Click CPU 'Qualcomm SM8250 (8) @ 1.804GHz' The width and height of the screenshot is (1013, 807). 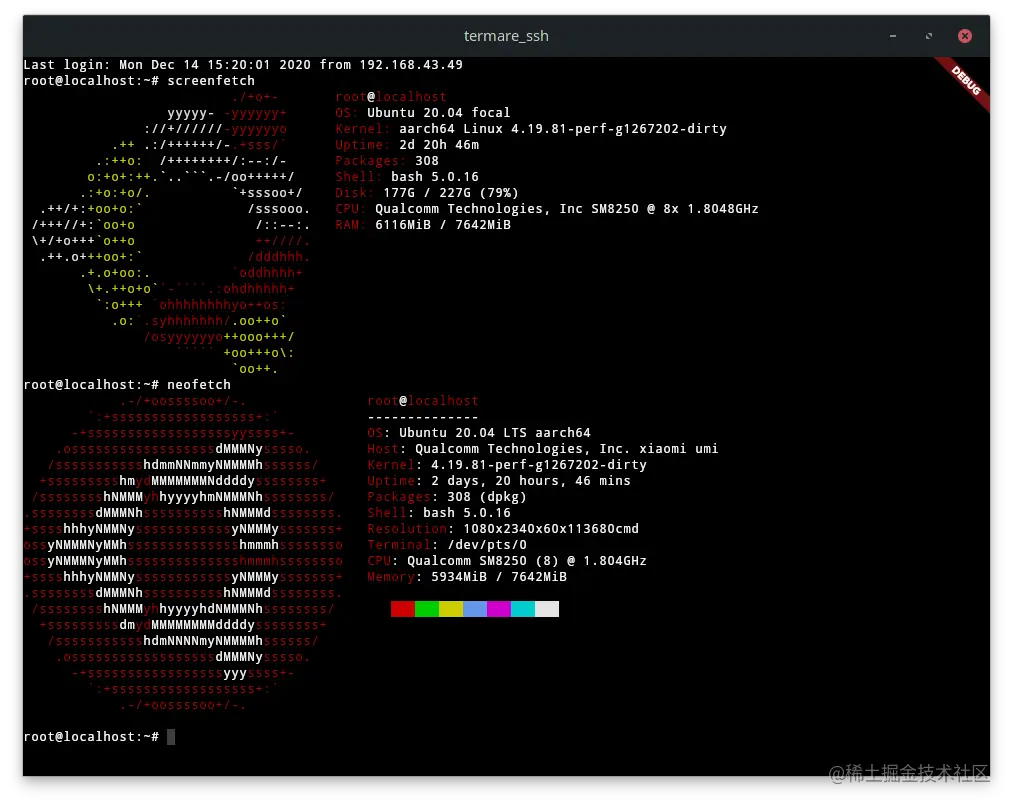coord(527,561)
